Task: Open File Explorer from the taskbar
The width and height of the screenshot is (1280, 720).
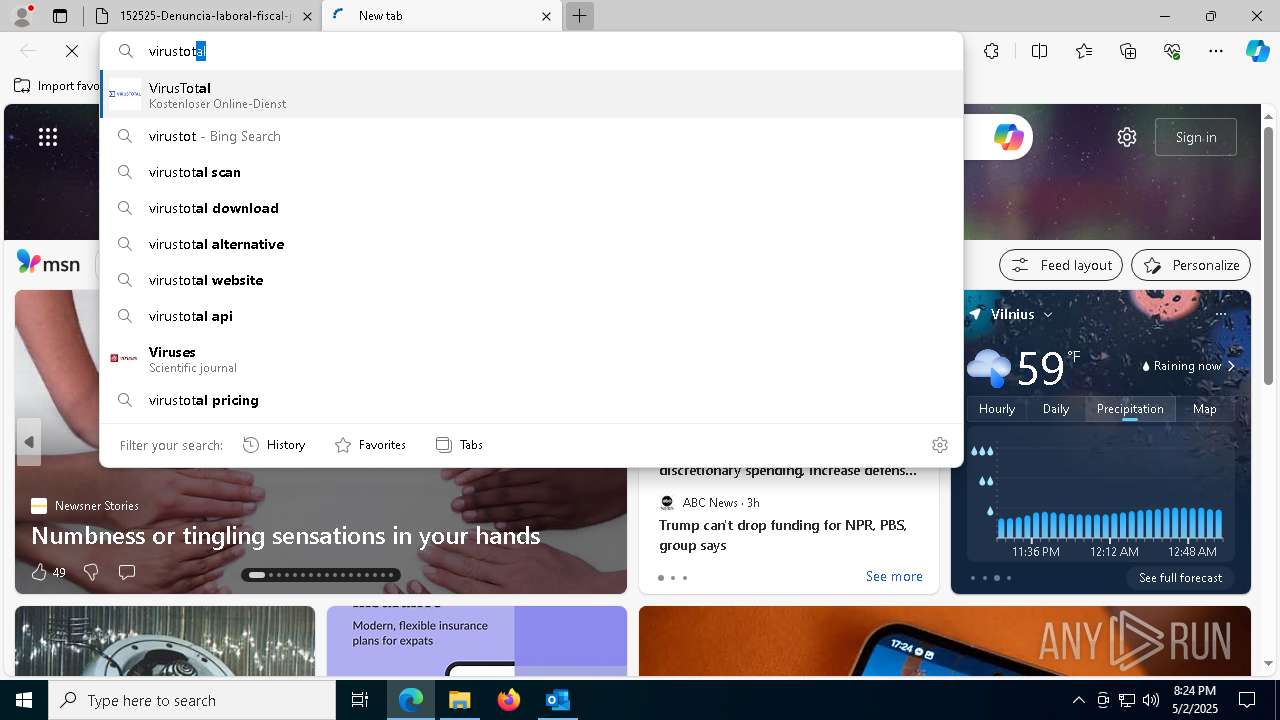Action: point(459,700)
